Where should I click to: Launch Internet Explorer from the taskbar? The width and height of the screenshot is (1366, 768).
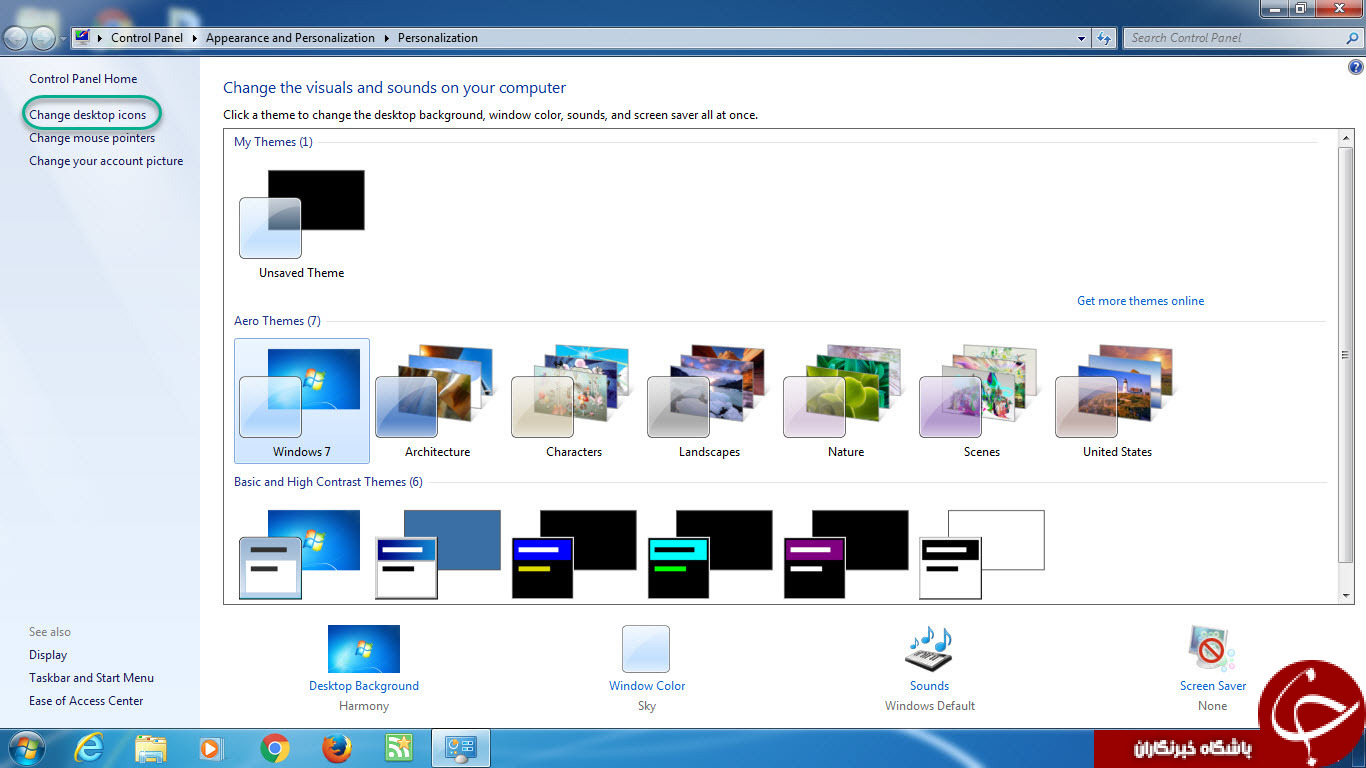click(x=90, y=748)
